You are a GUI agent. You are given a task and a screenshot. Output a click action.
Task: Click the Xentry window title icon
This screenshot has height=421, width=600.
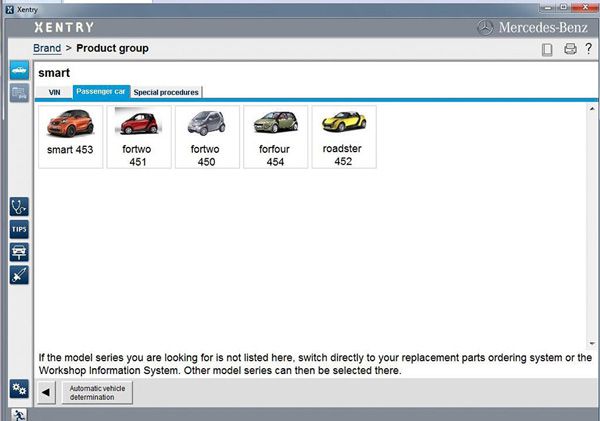(x=10, y=10)
